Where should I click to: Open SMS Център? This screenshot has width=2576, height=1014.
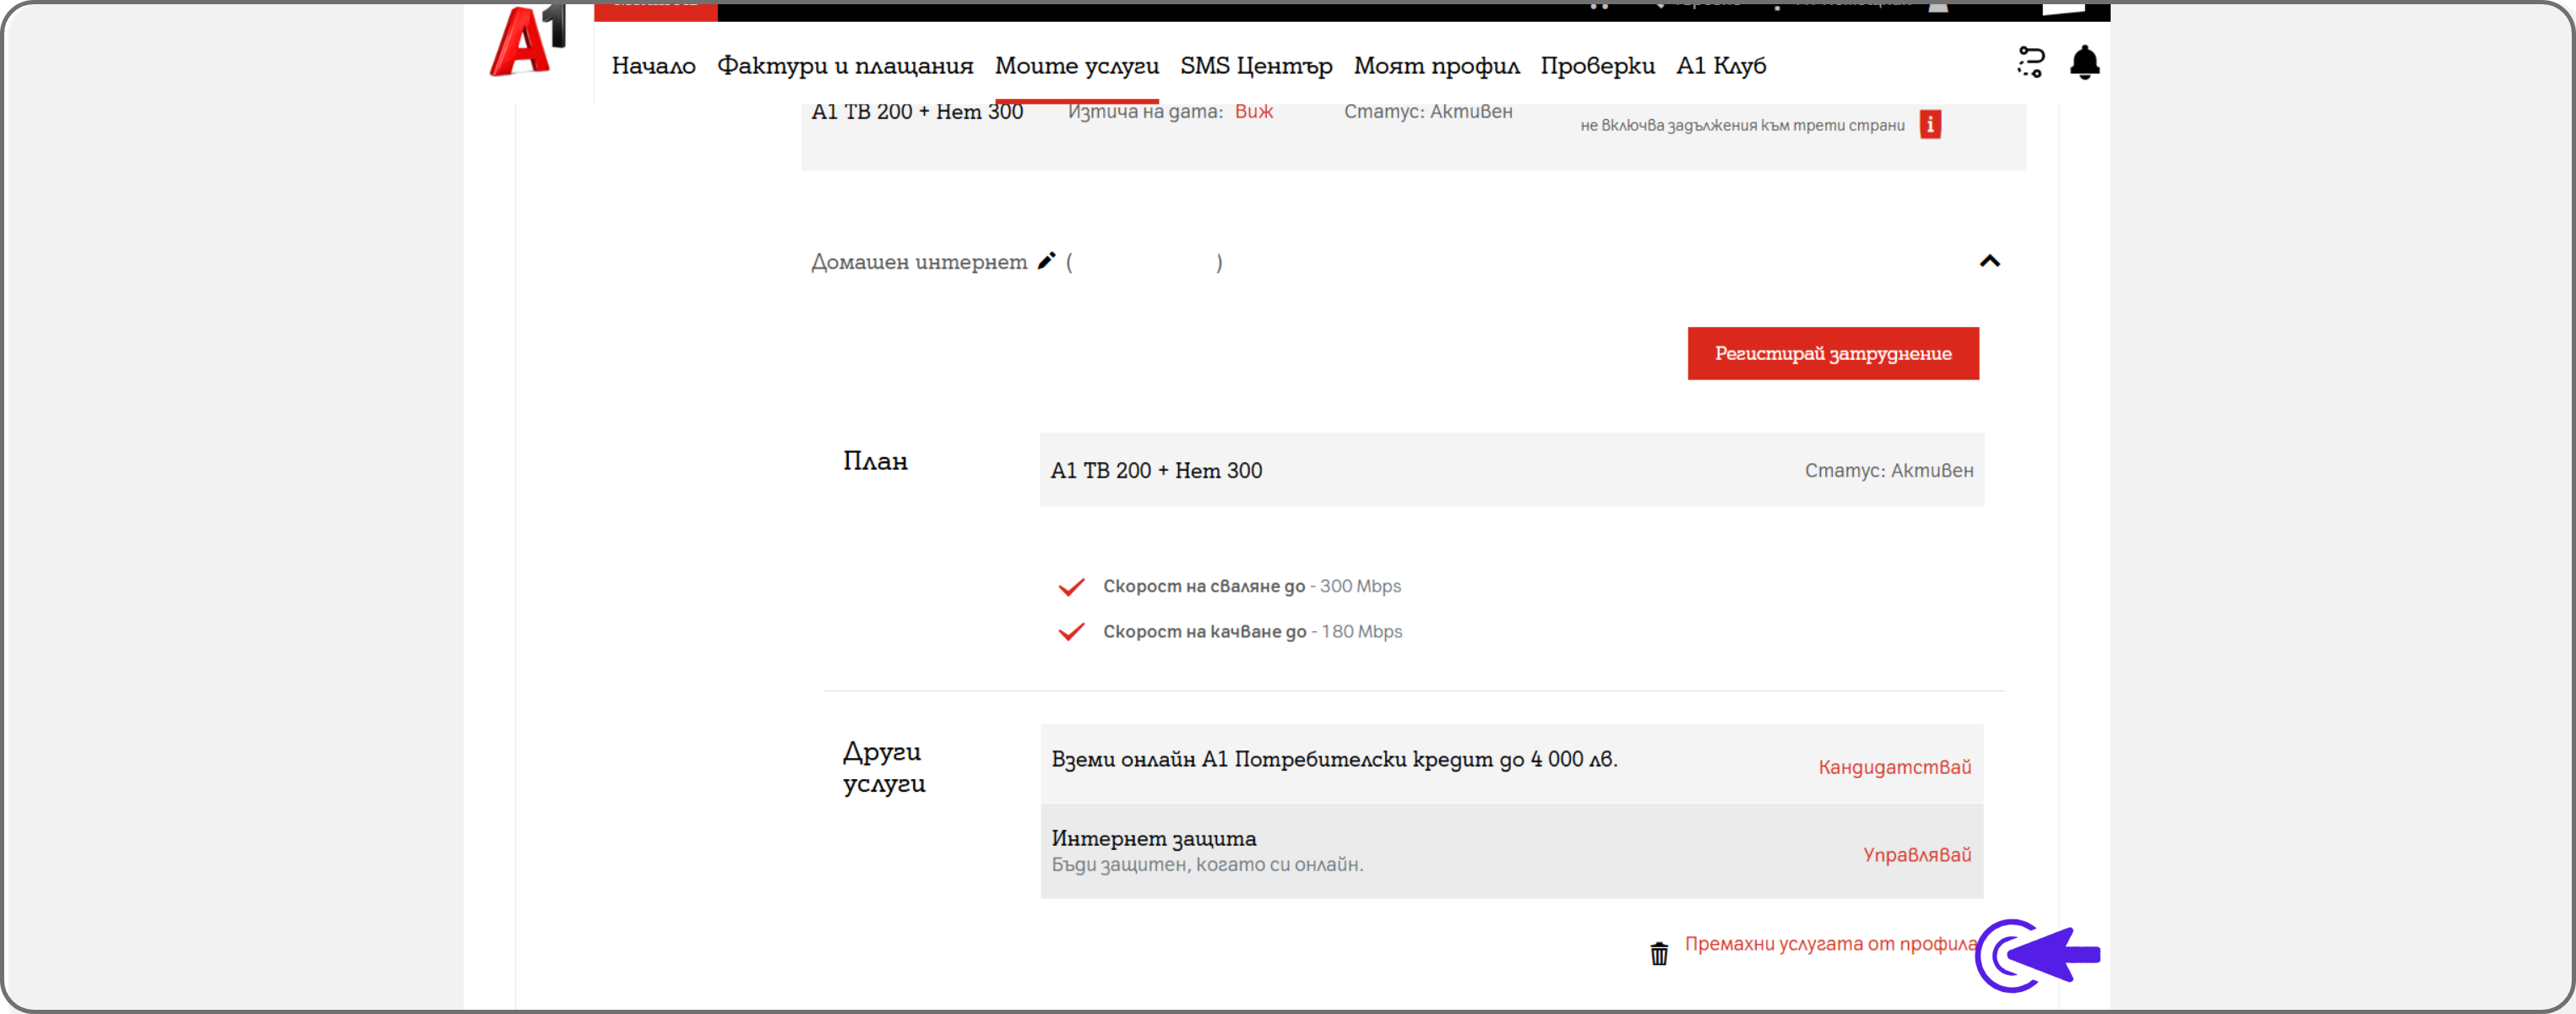[x=1256, y=66]
